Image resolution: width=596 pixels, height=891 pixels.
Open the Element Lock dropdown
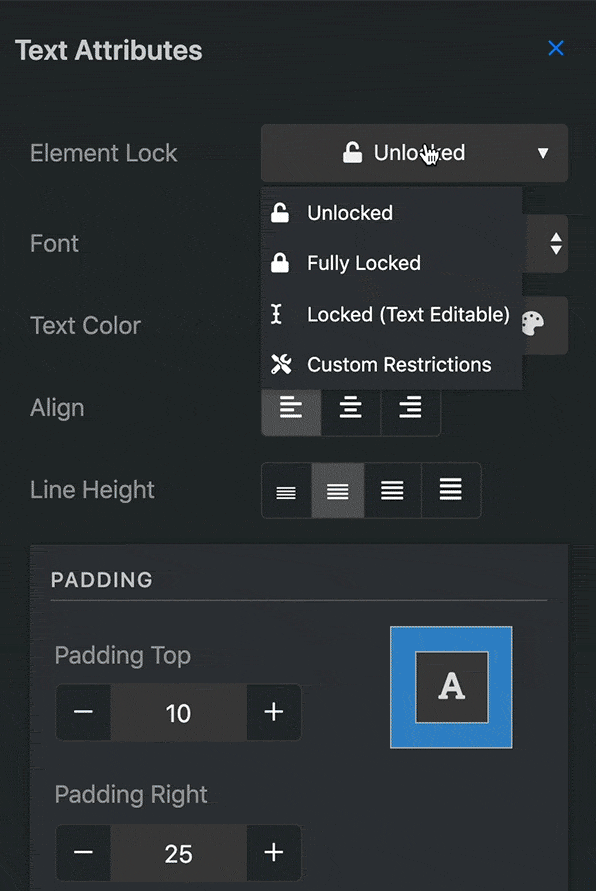click(414, 152)
